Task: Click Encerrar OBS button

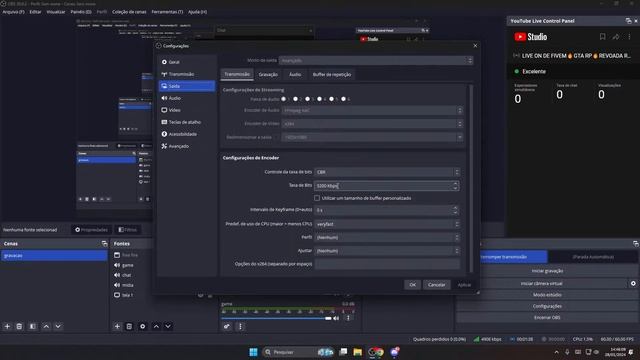Action: [x=547, y=318]
